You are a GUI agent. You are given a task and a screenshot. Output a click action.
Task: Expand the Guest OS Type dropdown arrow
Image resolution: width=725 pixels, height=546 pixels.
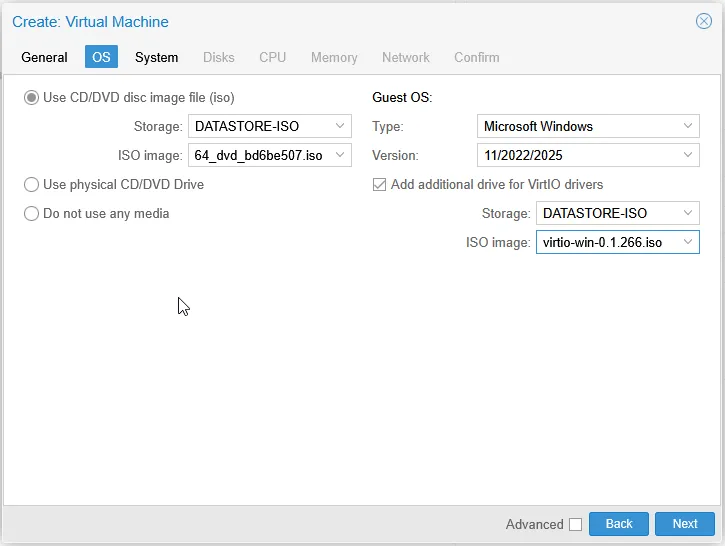click(688, 126)
